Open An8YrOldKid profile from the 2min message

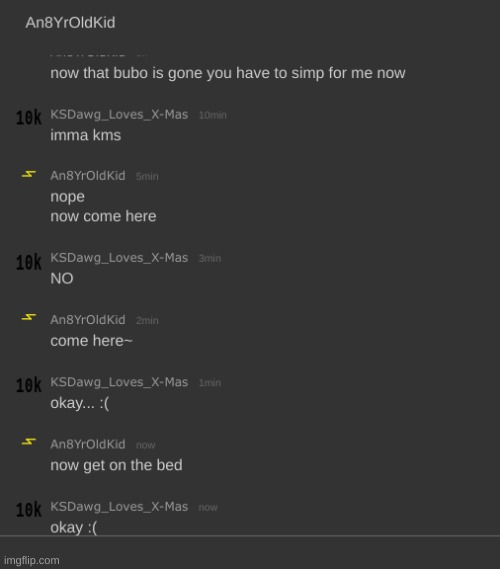click(x=88, y=320)
